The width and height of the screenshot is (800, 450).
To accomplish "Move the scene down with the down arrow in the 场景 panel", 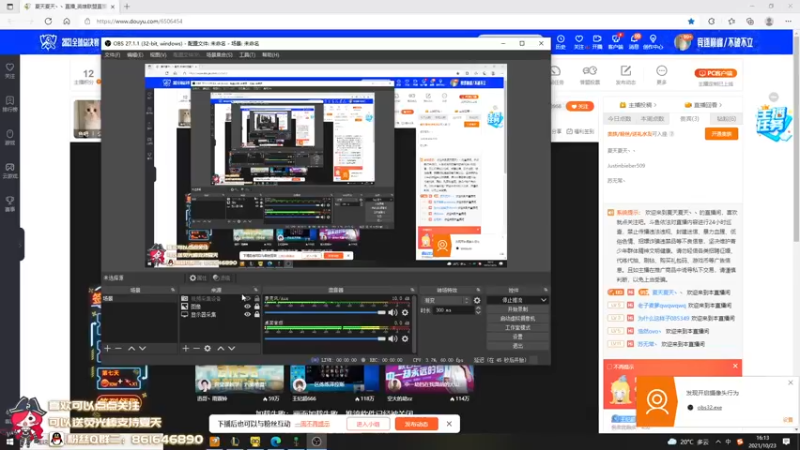I will coord(142,348).
